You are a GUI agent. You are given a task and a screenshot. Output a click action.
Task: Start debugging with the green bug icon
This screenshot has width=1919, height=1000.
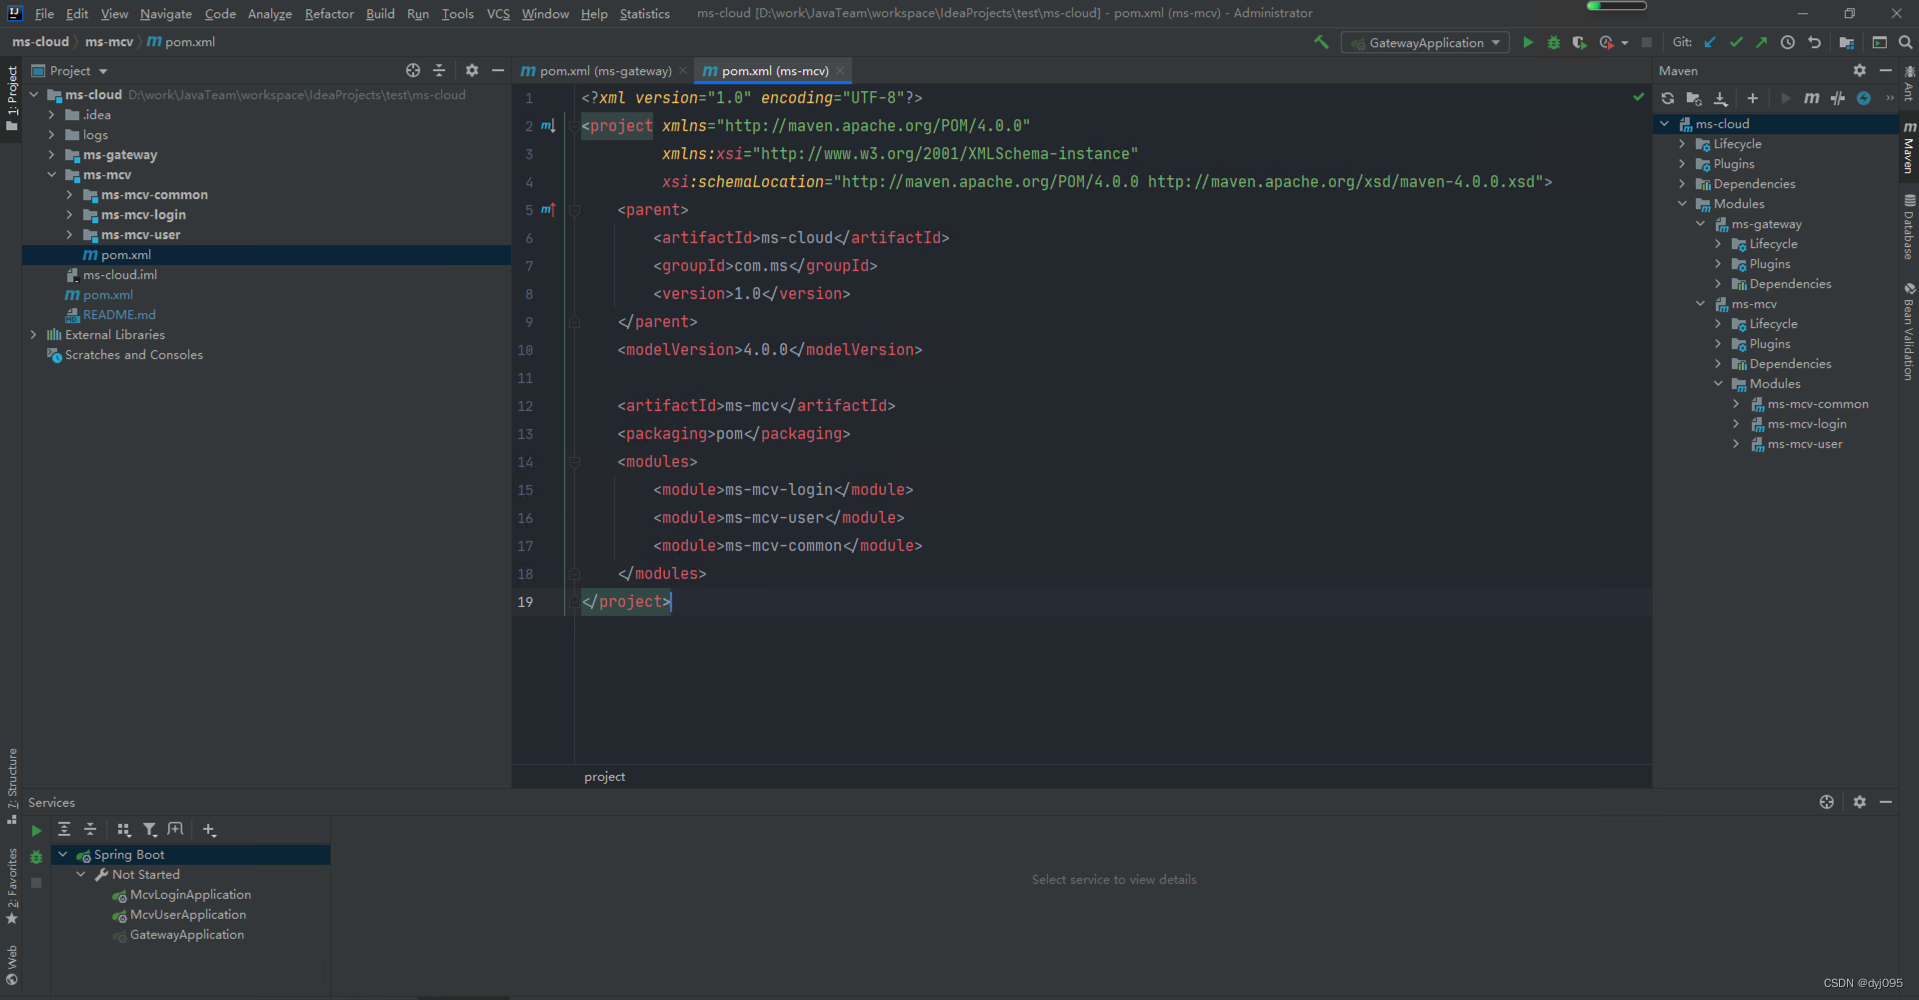click(x=1553, y=42)
